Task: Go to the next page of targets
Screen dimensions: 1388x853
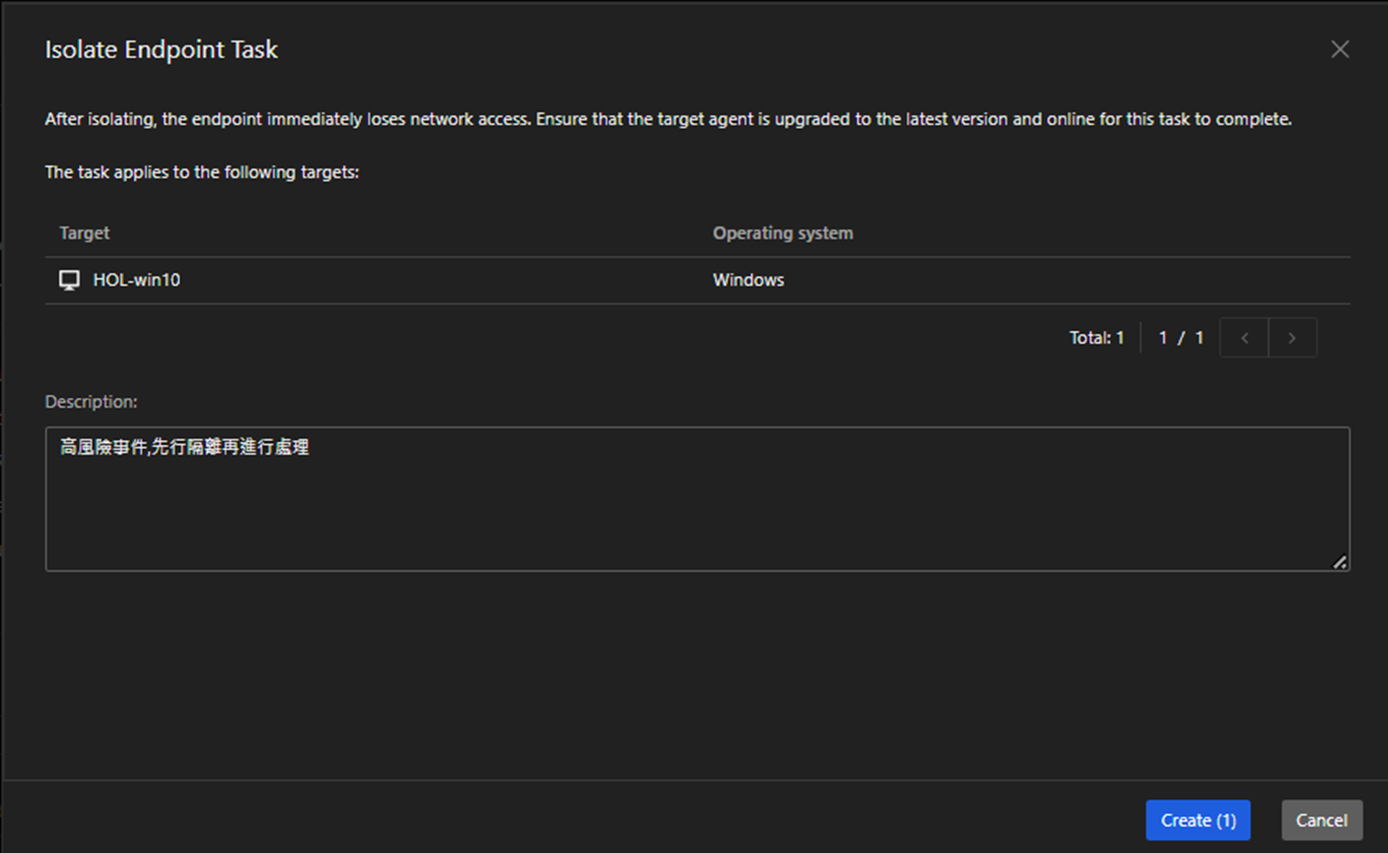Action: (1292, 338)
